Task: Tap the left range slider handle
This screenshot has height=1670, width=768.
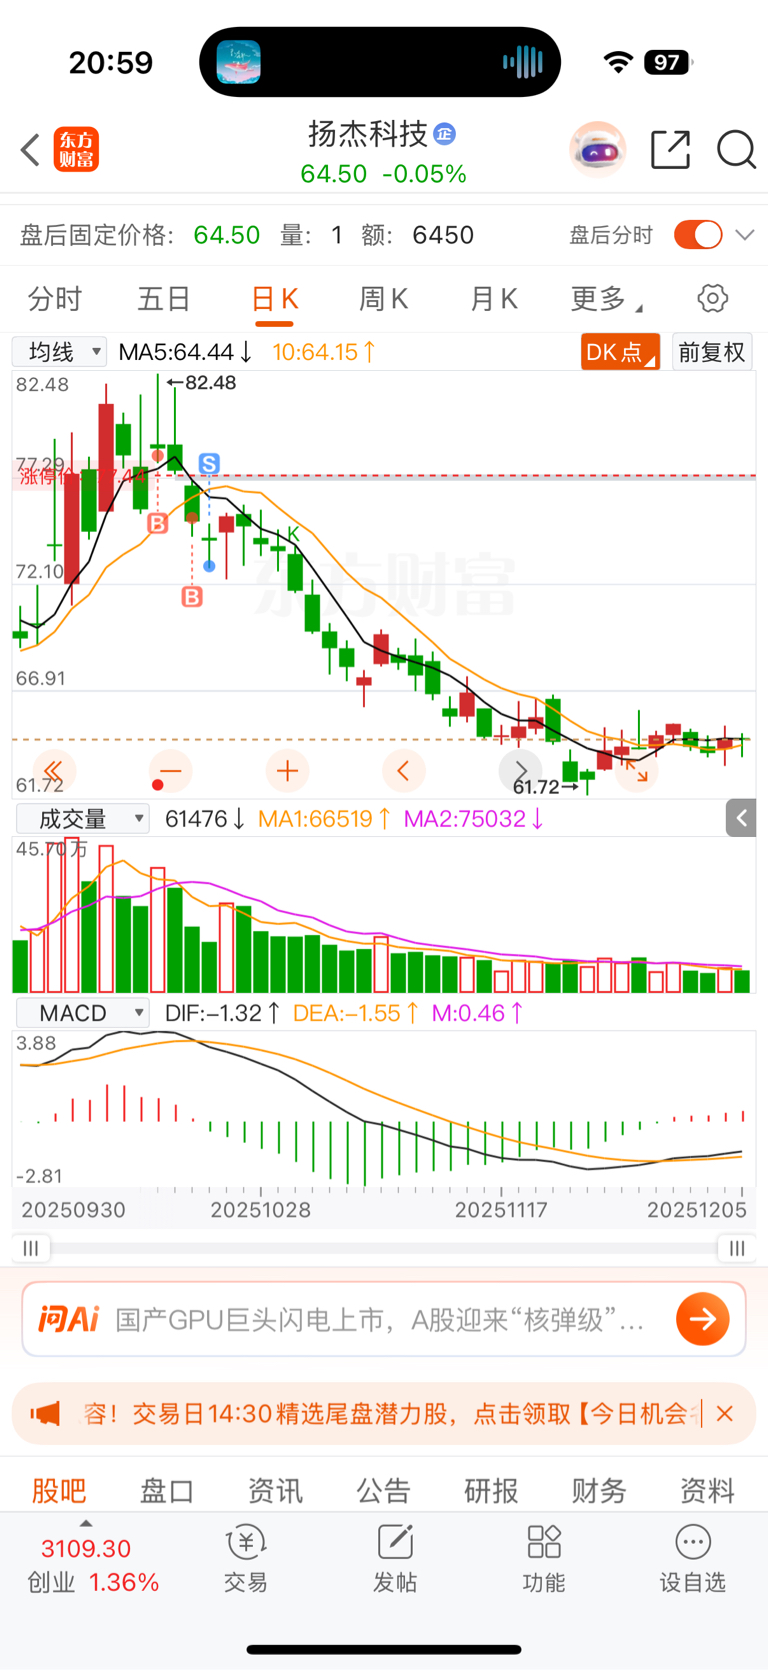Action: [31, 1248]
